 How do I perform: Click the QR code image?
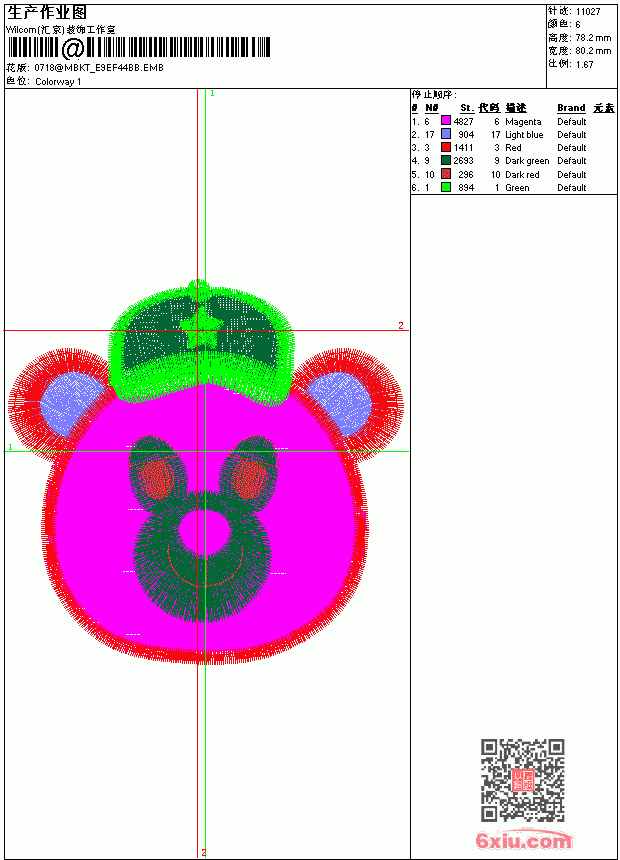(523, 780)
